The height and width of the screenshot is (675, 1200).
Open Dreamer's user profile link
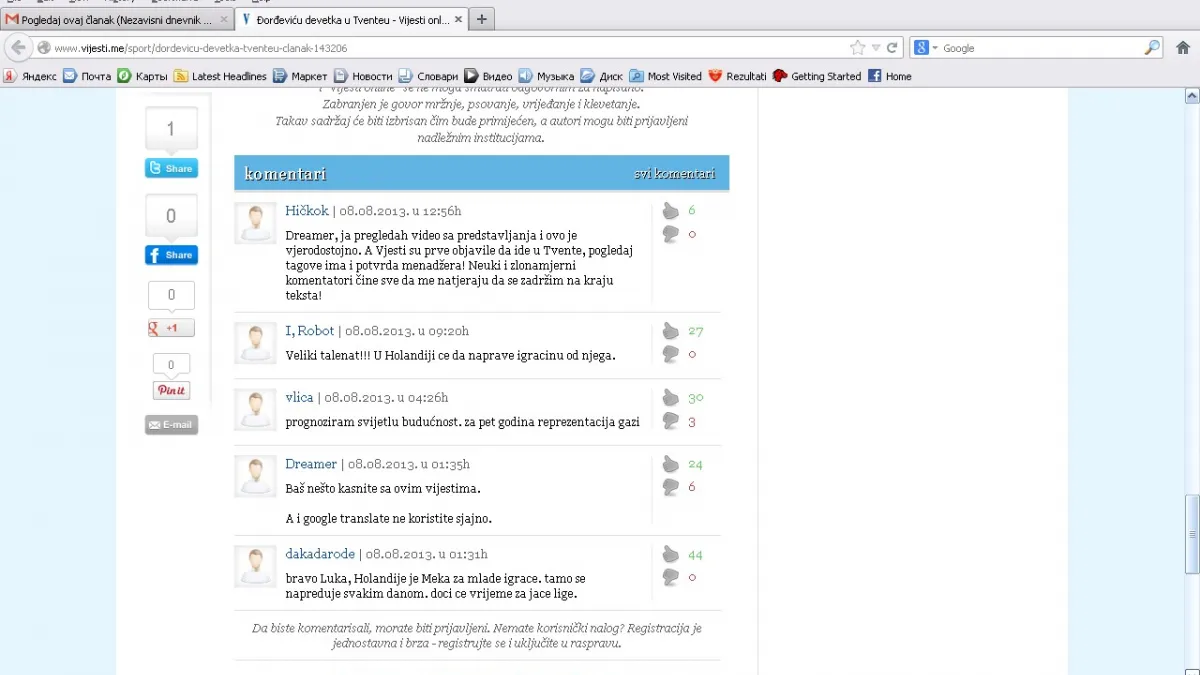click(x=311, y=464)
